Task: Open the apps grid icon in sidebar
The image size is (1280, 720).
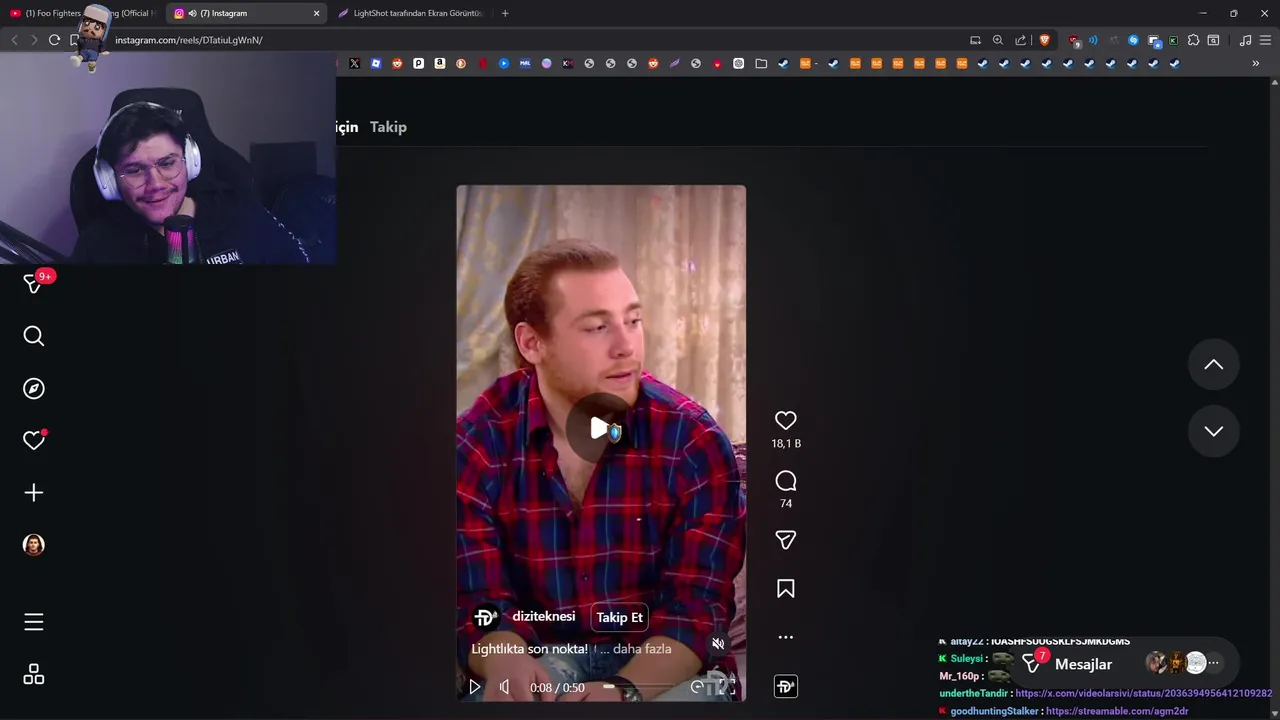Action: pos(34,674)
